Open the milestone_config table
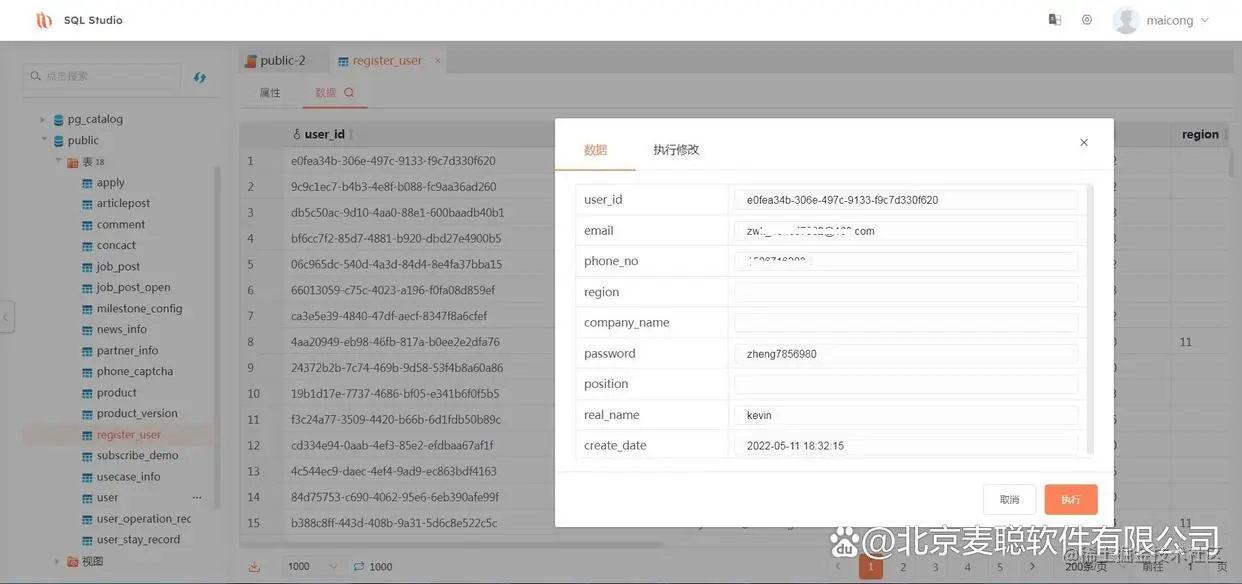 click(139, 309)
